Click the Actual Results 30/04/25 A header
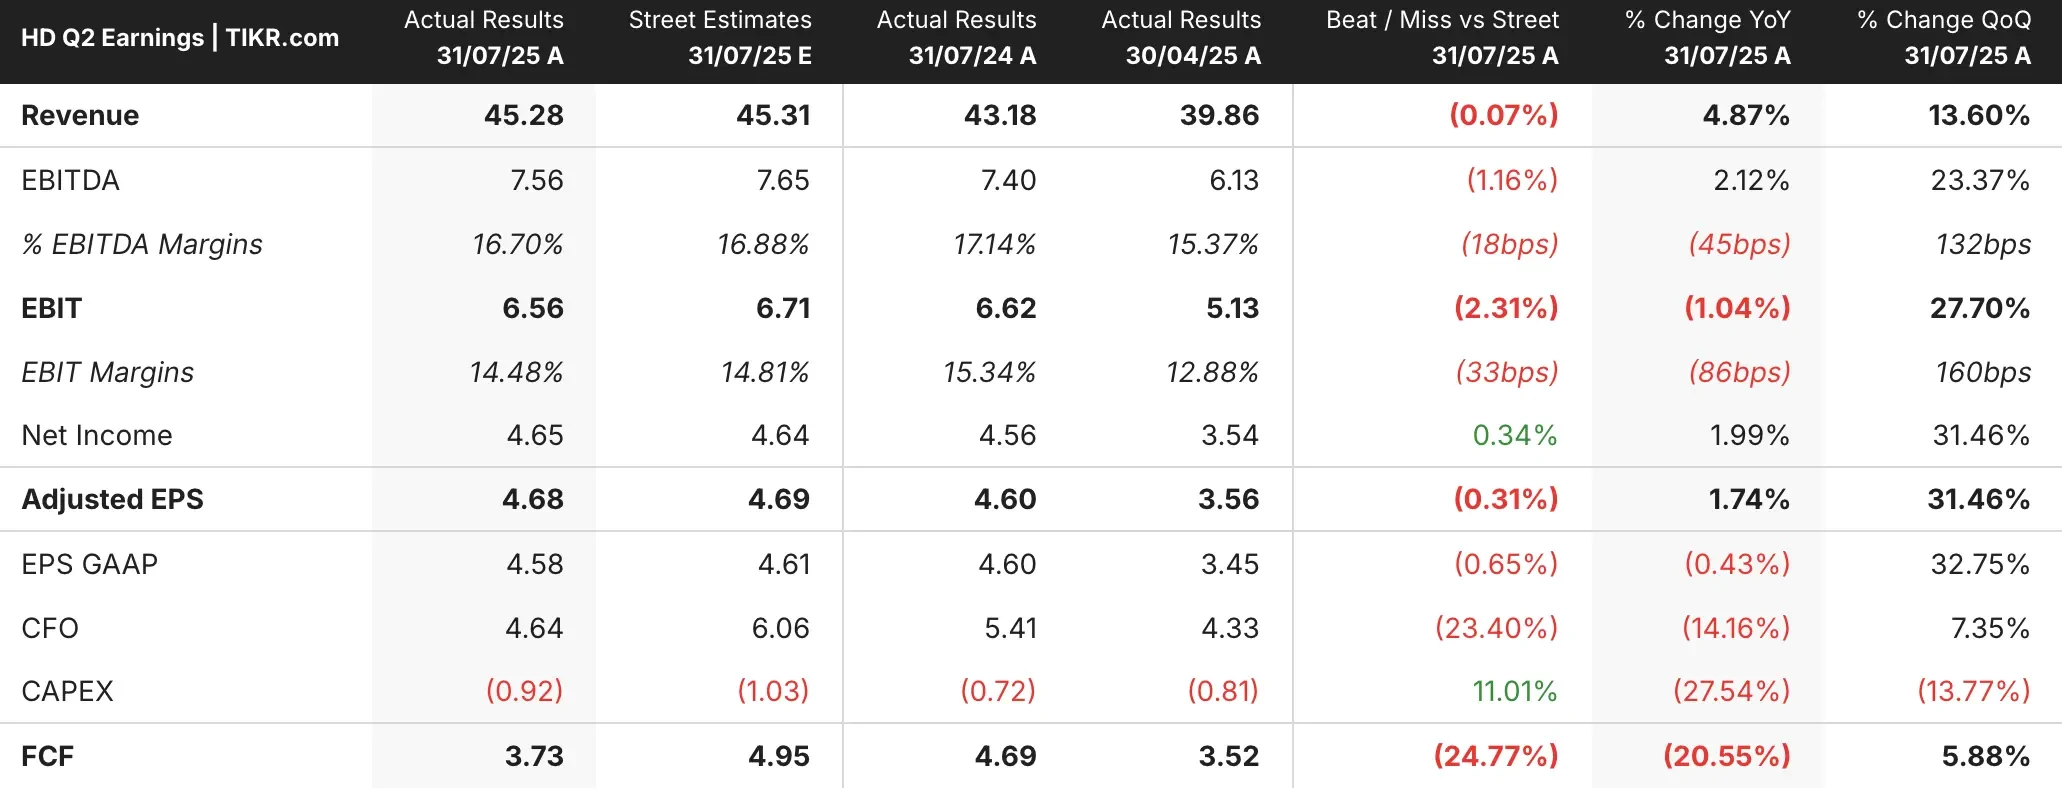 (x=1181, y=38)
